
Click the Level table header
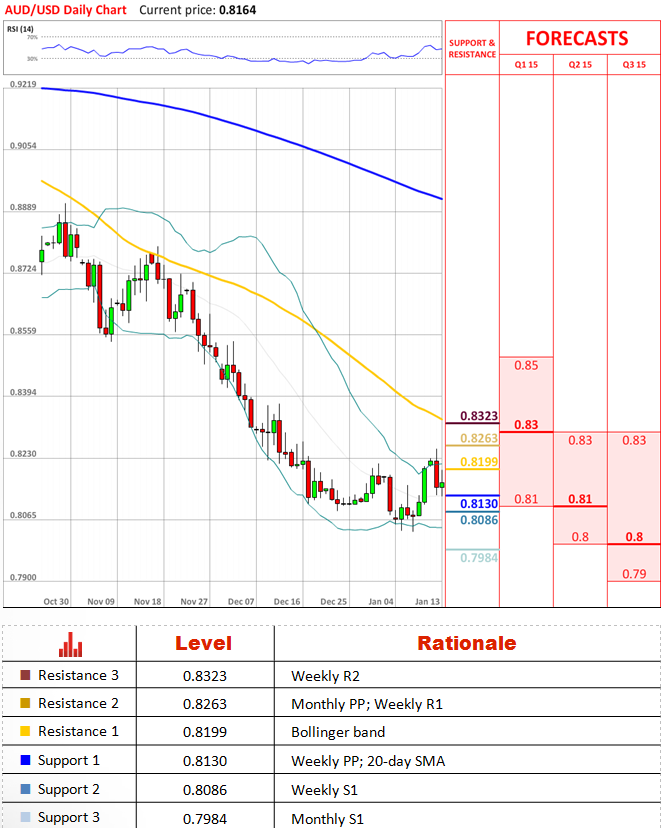[204, 643]
